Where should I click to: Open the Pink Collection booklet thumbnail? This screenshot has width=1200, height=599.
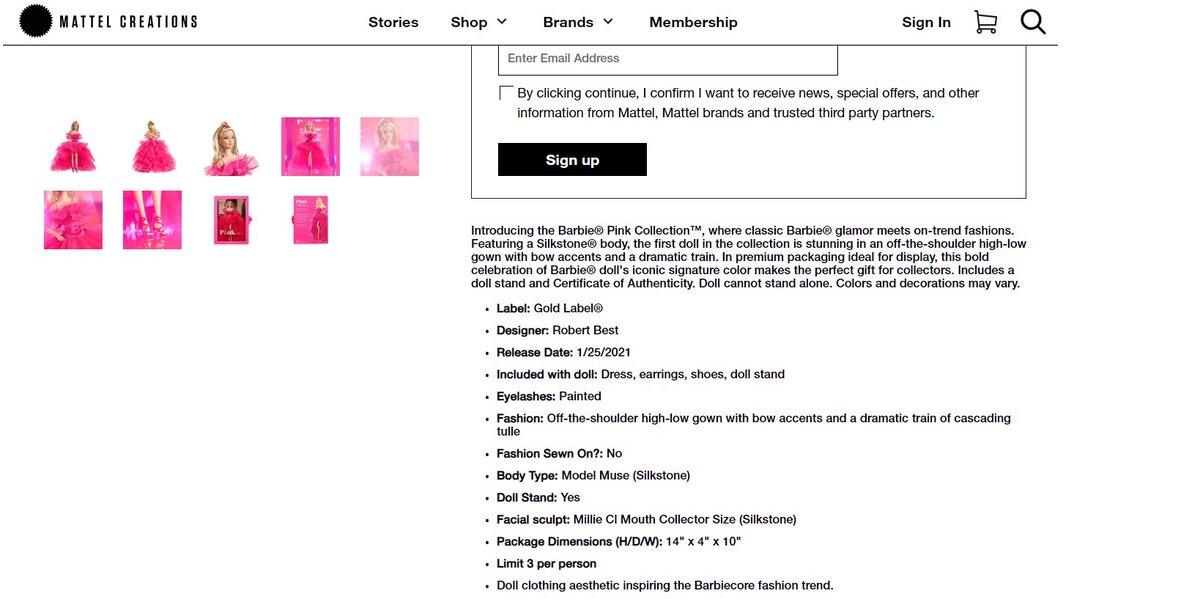point(309,219)
